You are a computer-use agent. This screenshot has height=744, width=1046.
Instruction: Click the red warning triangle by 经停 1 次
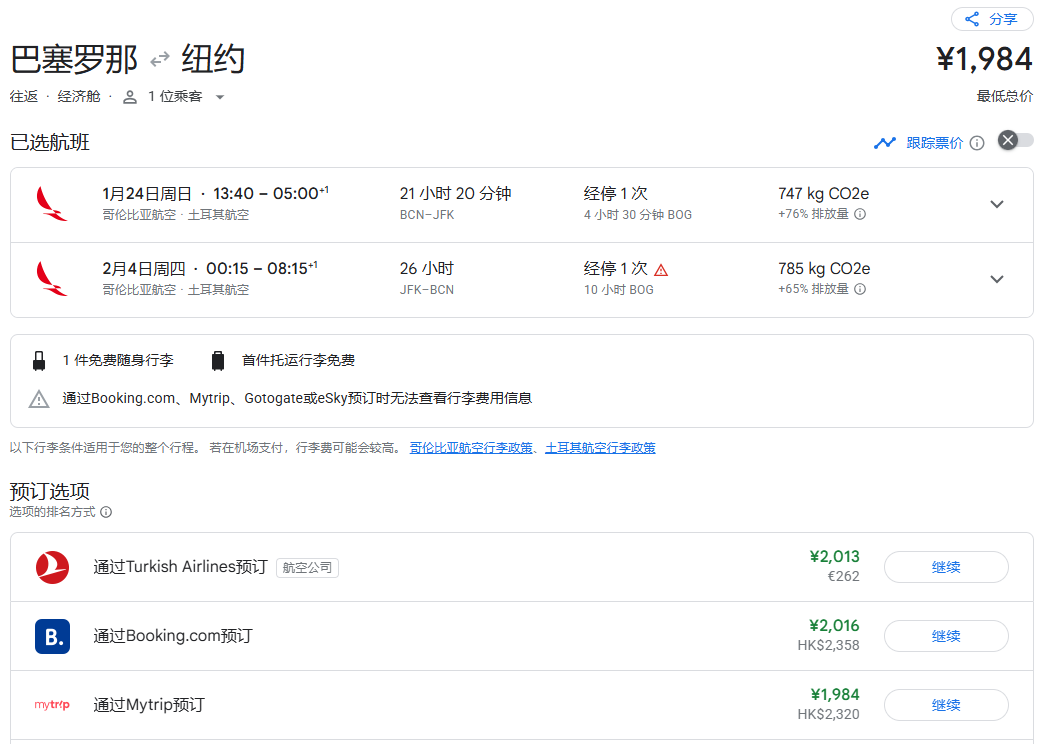coord(661,270)
